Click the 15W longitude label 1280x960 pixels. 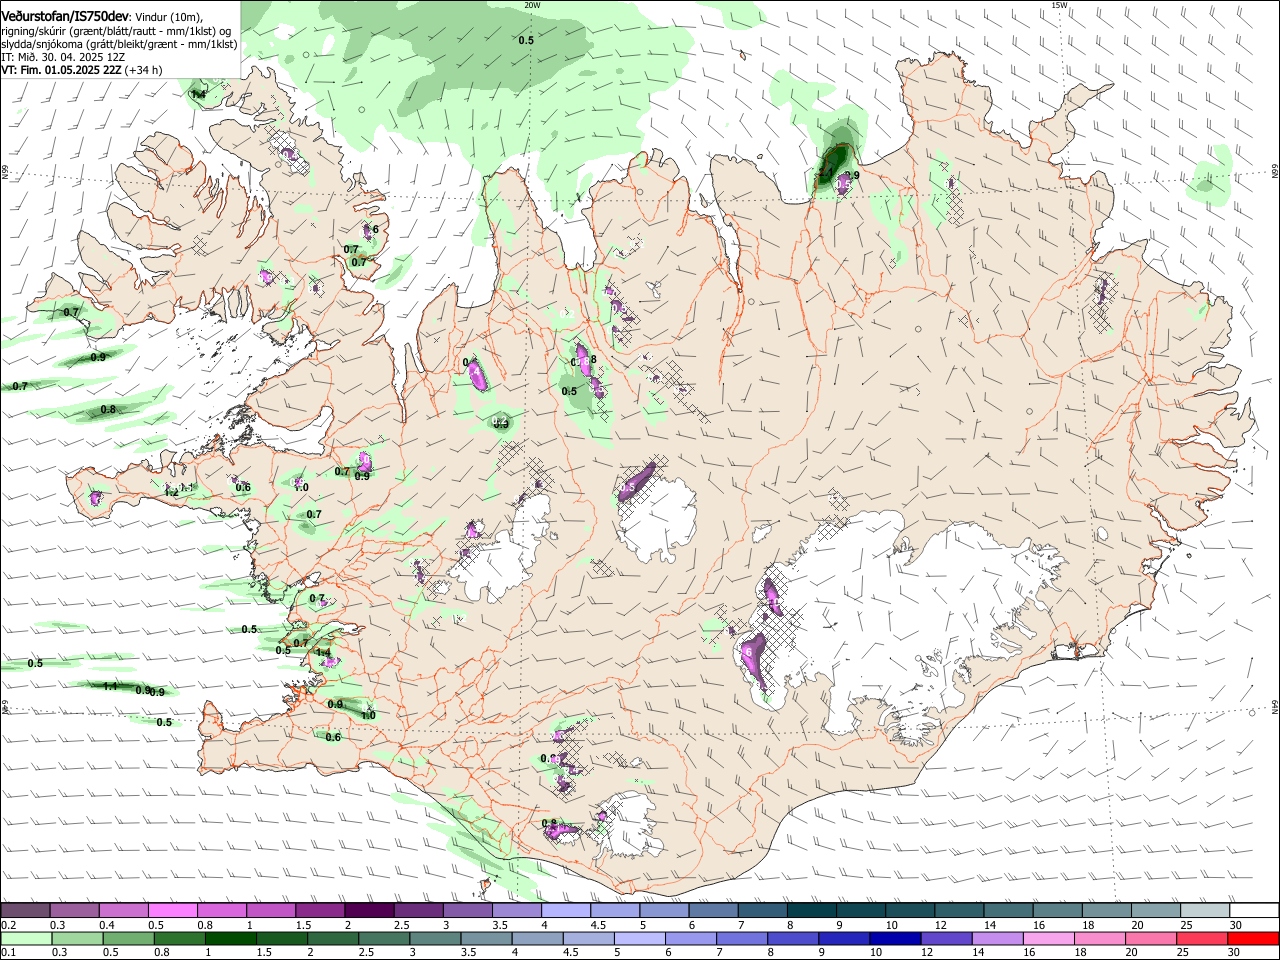1059,5
